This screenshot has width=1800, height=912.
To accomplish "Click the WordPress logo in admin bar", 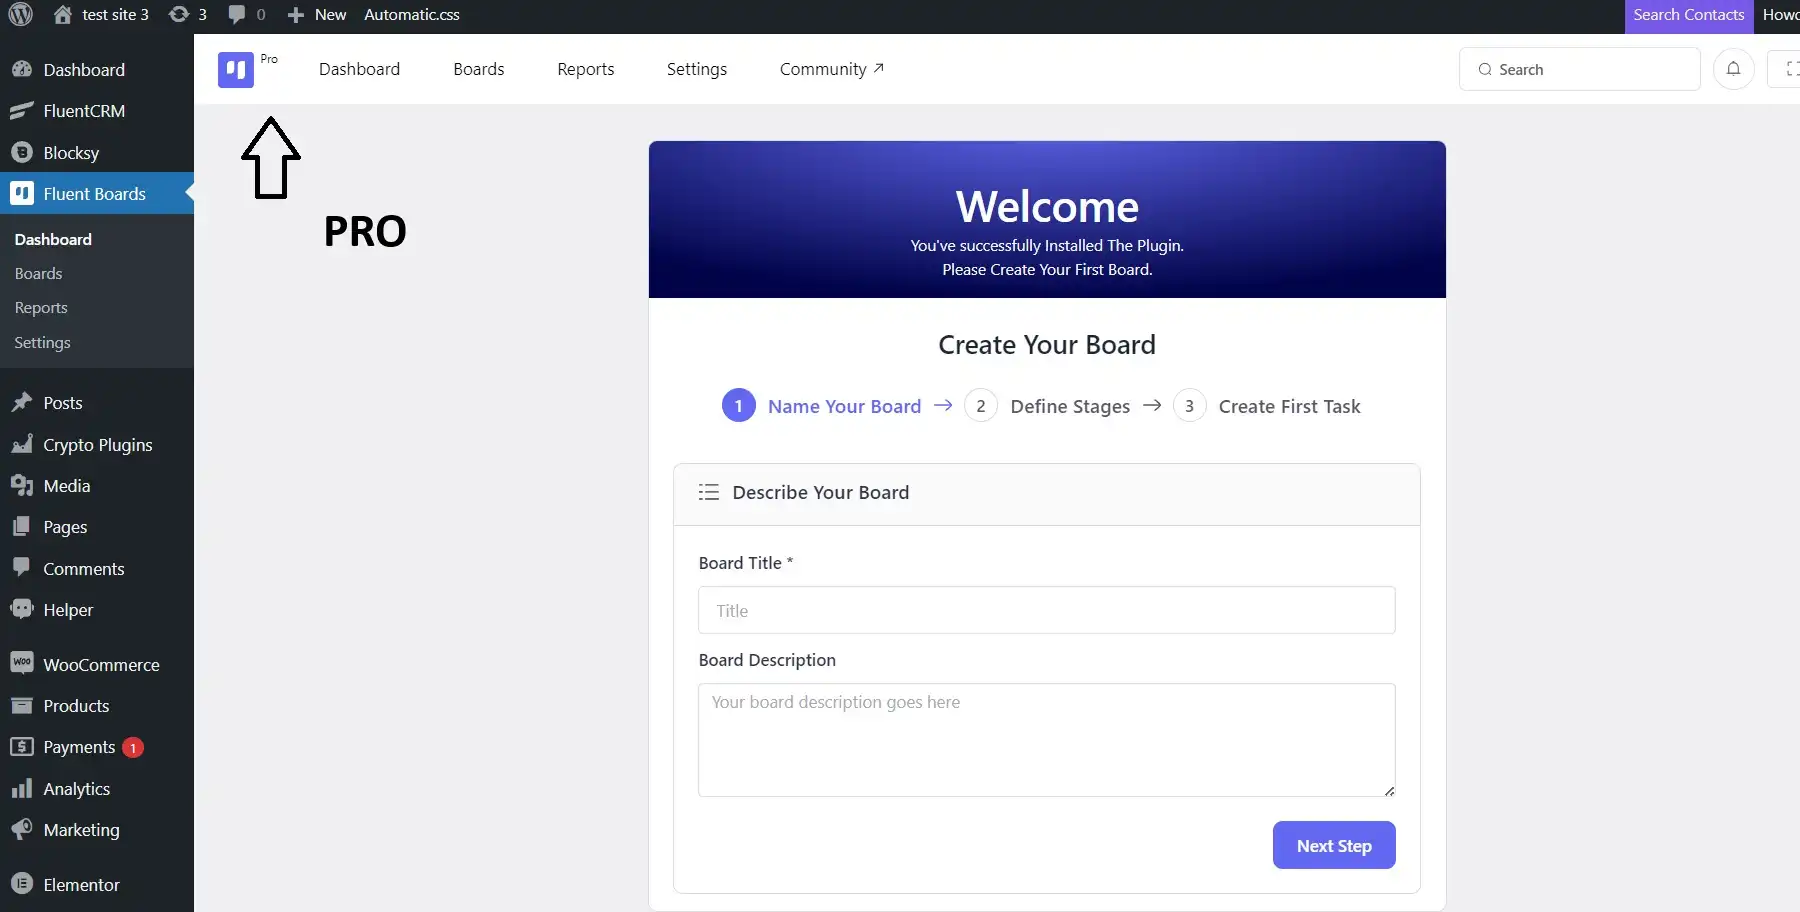I will (x=20, y=14).
